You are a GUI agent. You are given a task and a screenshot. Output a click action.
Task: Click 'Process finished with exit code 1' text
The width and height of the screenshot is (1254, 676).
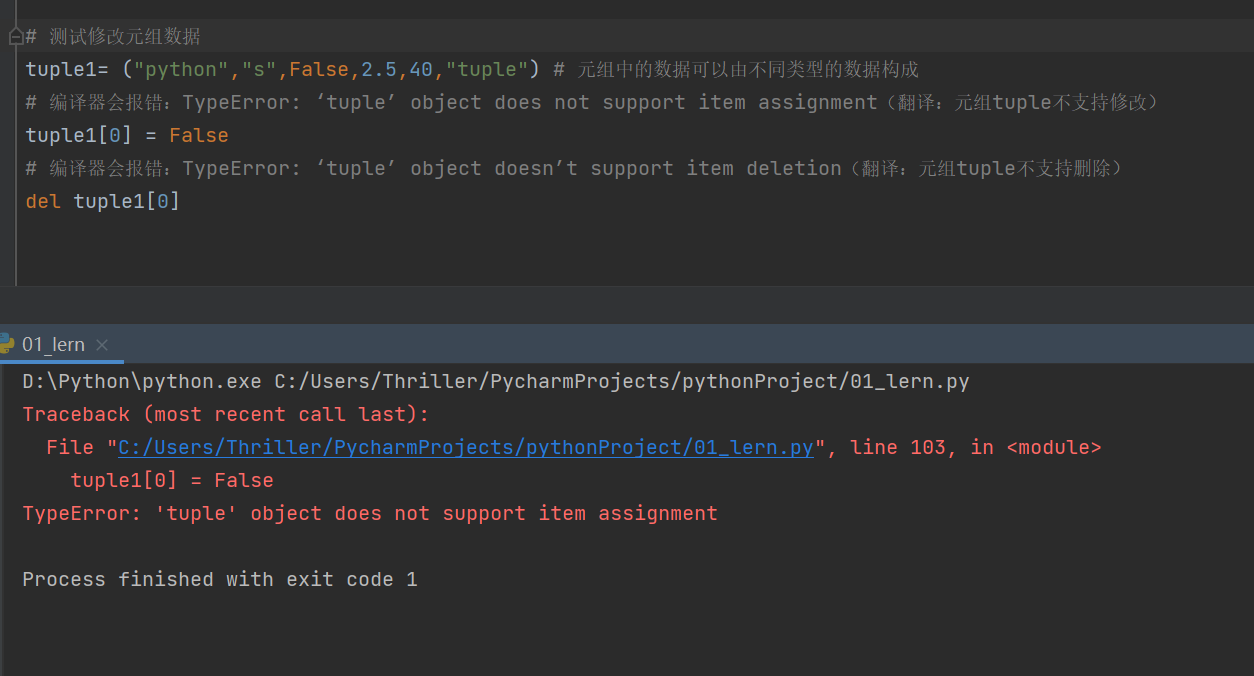(220, 579)
